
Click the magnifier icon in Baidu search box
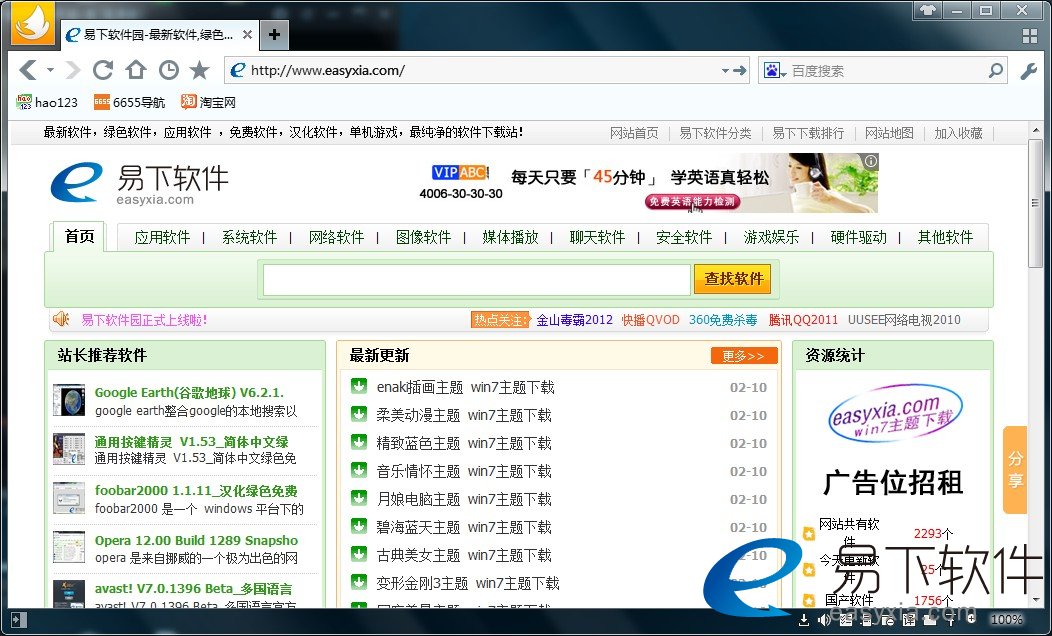pos(995,70)
